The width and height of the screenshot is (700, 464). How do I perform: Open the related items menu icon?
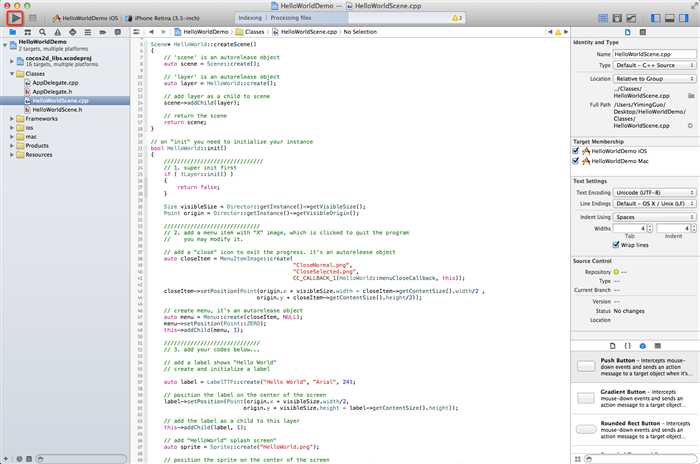[x=137, y=32]
